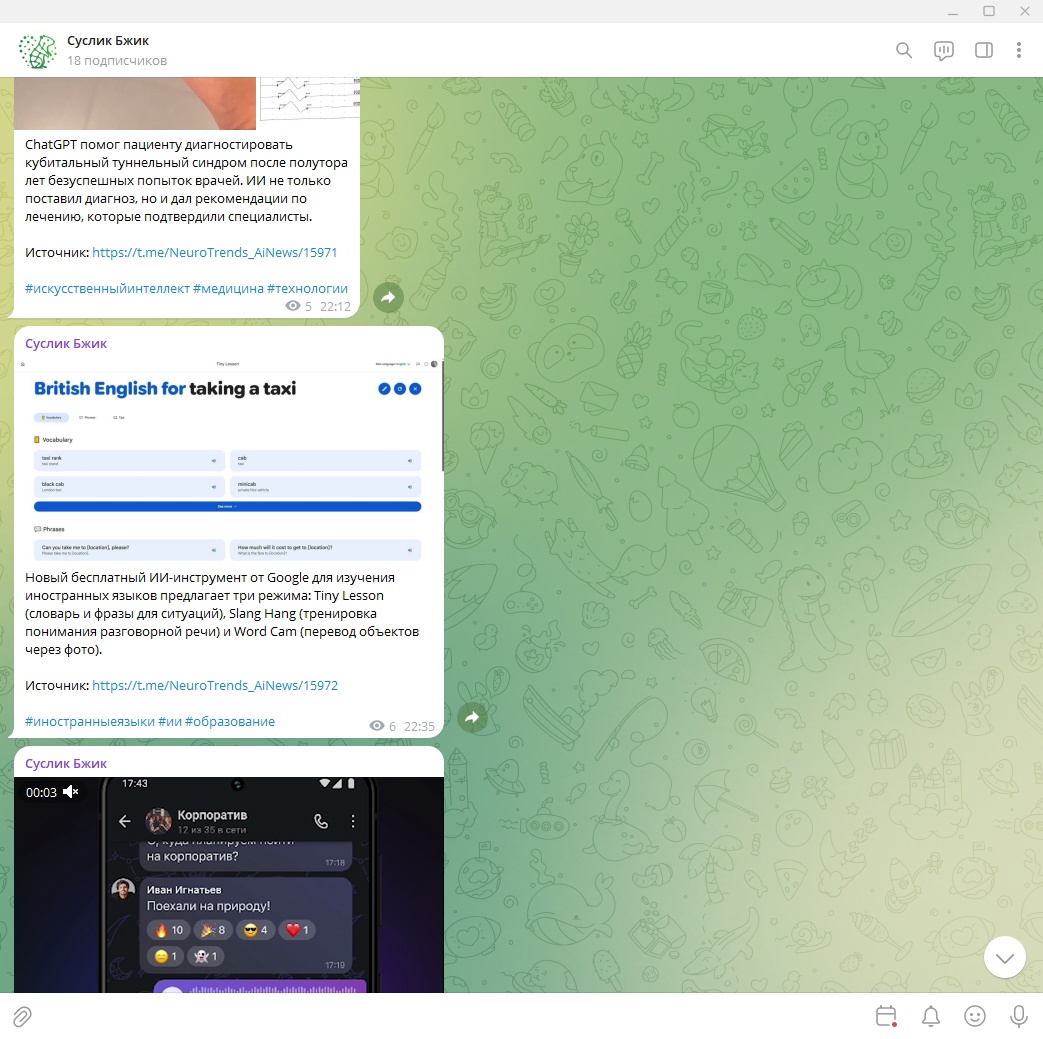Open source link t.me/NeuroTrends_AiNews/15972
This screenshot has height=1039, width=1043.
coord(216,685)
